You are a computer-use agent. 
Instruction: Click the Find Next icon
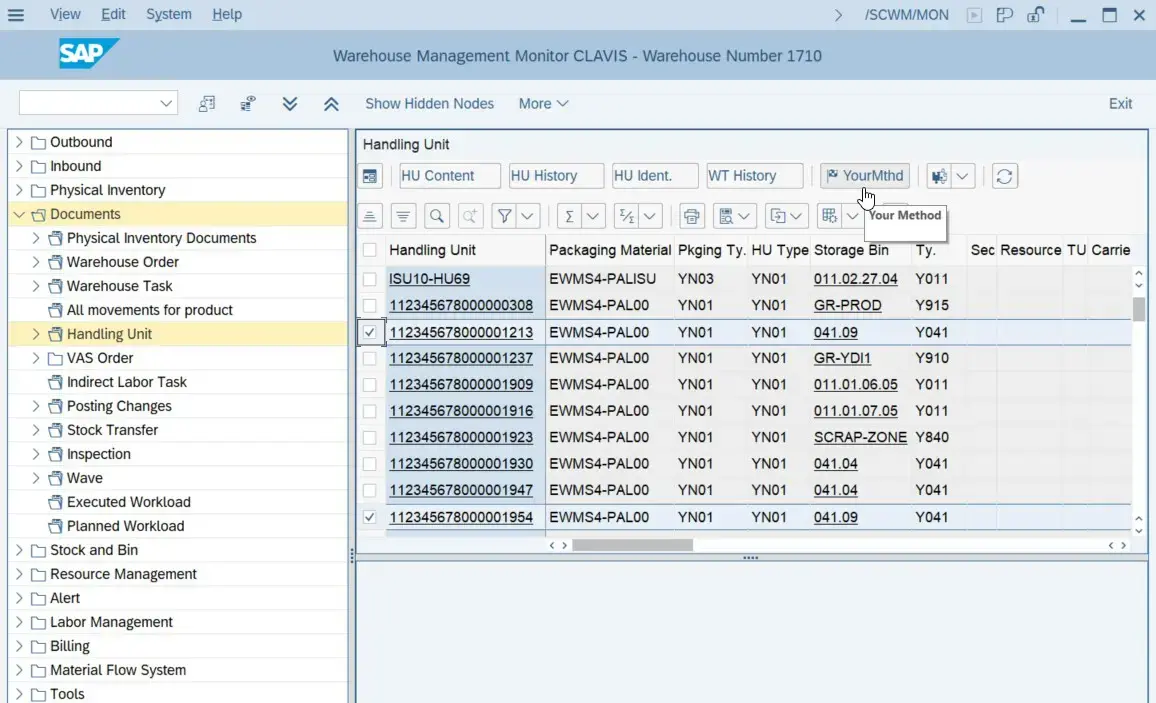pos(470,216)
